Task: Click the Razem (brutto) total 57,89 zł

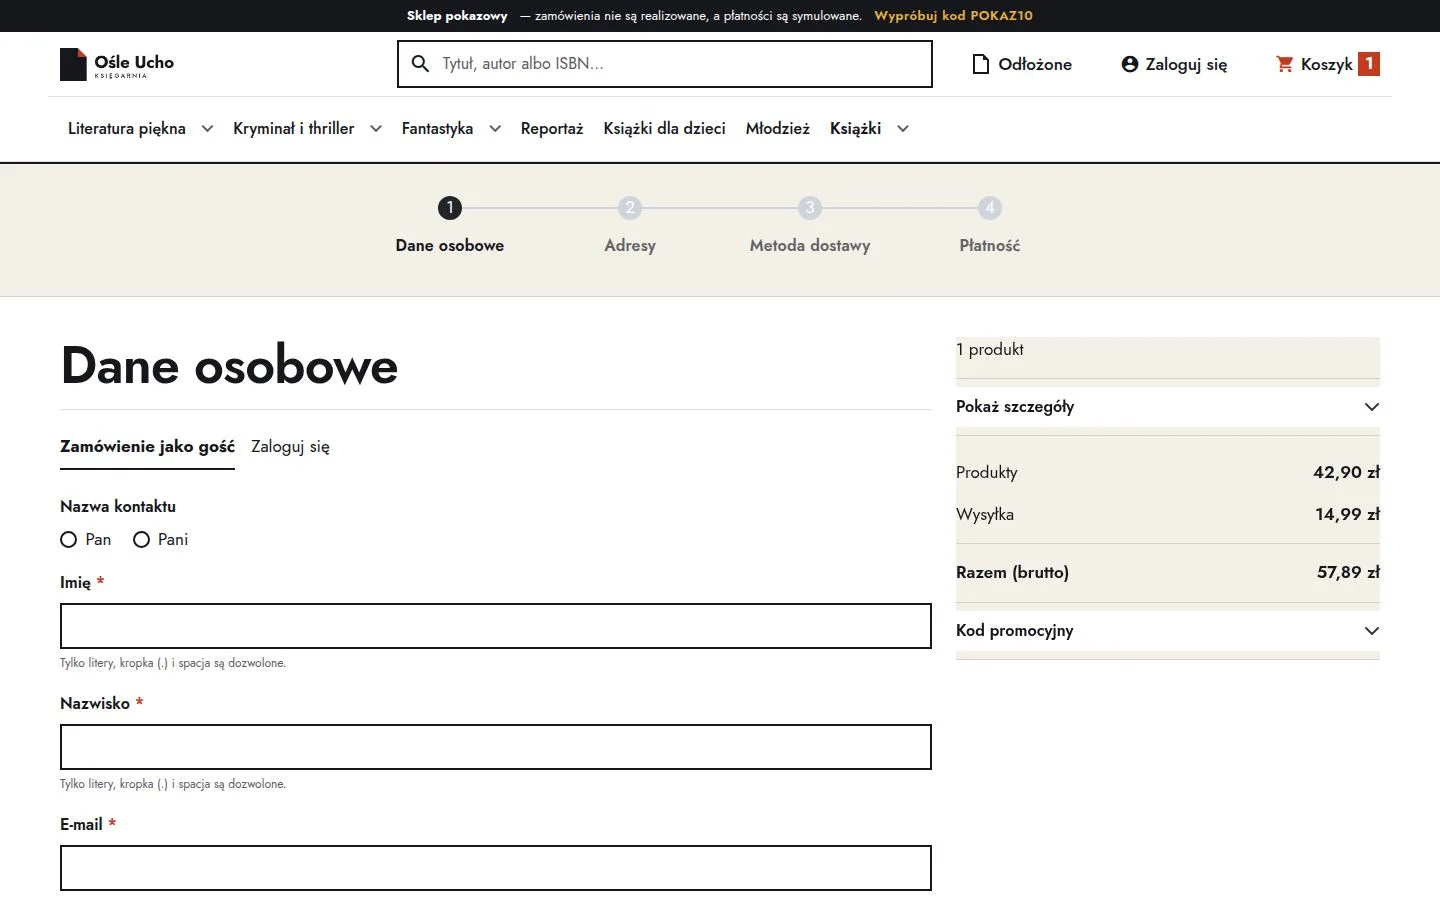Action: (1348, 573)
